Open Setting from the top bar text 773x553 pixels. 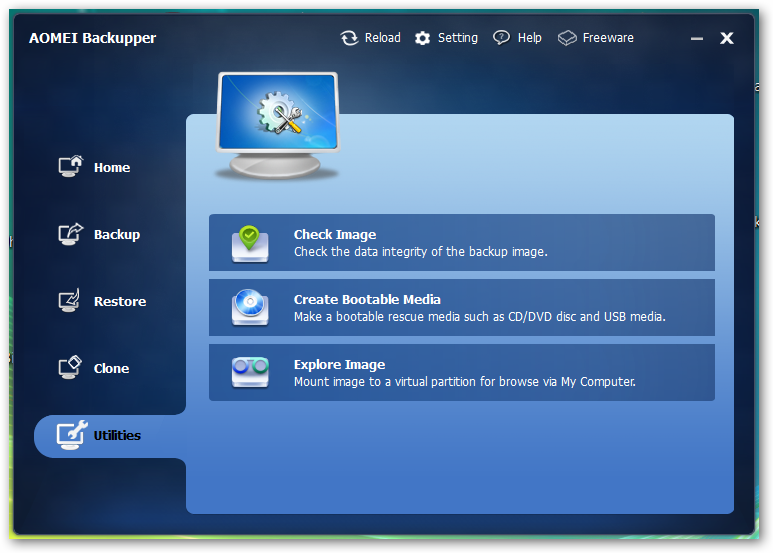pos(457,38)
